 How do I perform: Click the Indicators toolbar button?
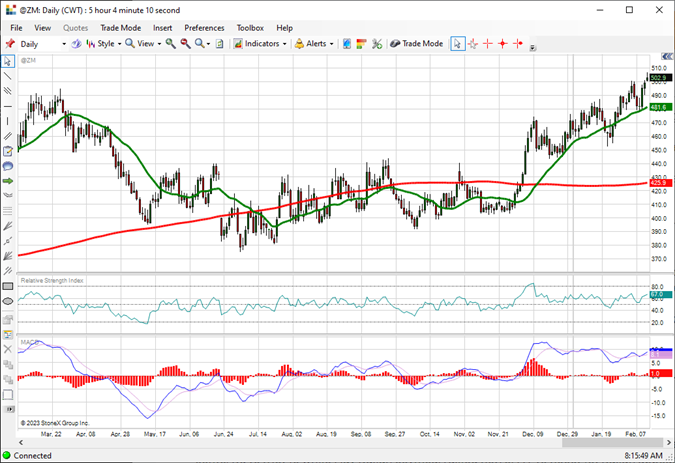[260, 43]
